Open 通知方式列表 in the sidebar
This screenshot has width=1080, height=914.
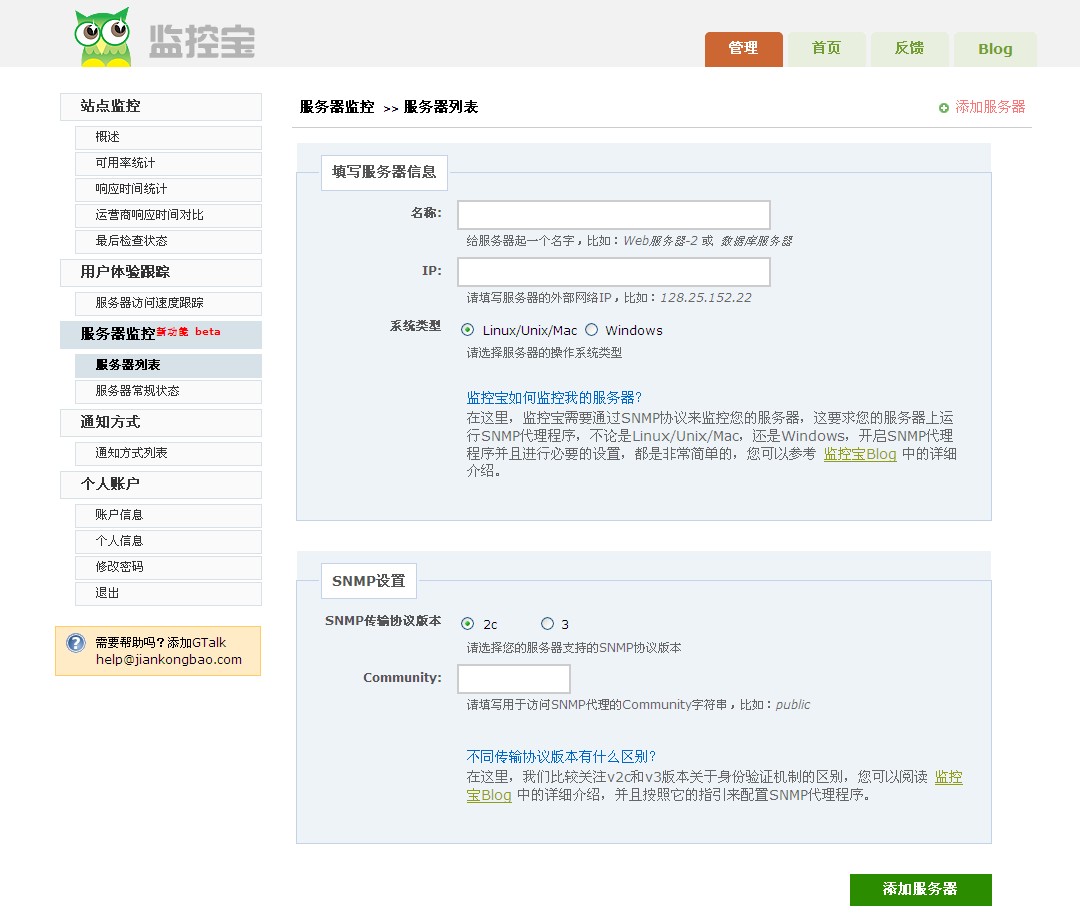[168, 454]
